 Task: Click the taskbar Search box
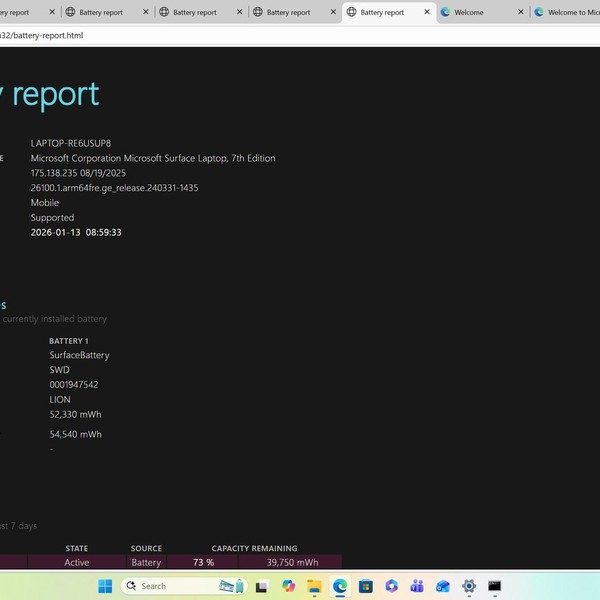(x=165, y=586)
